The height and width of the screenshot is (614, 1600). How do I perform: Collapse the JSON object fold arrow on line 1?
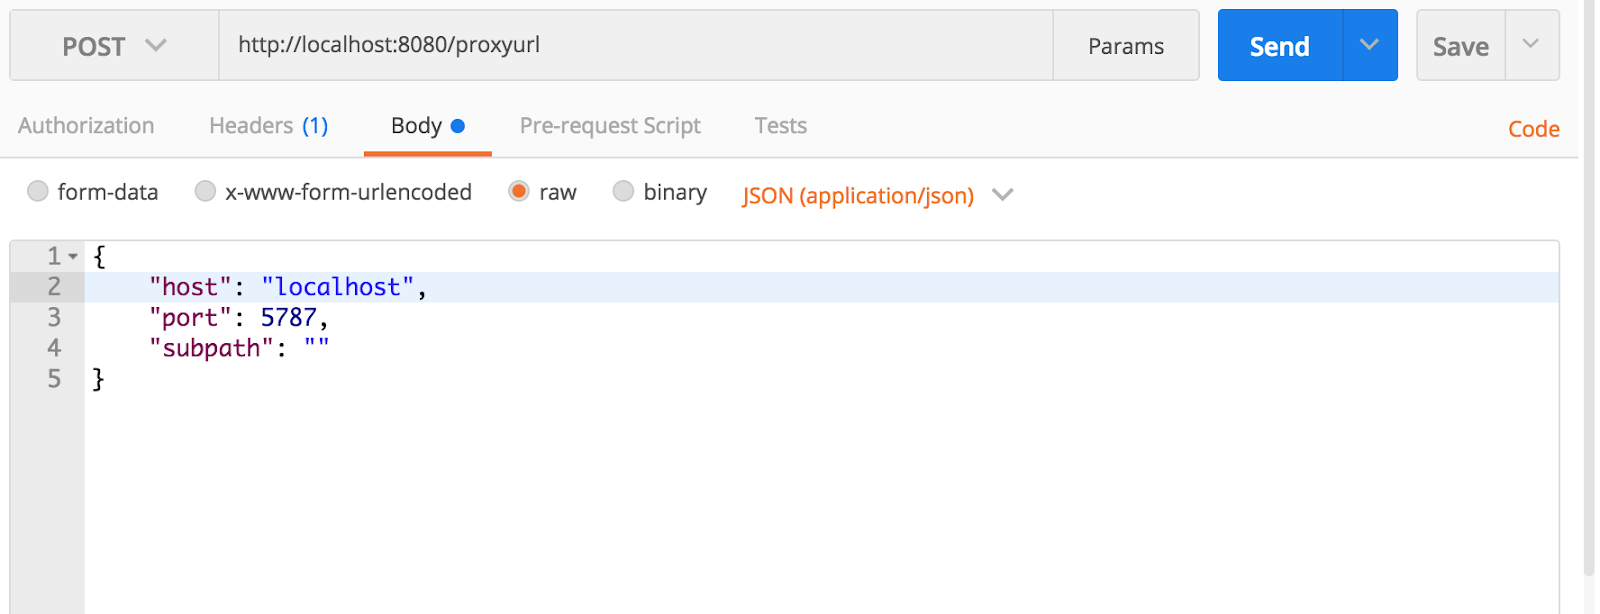73,257
